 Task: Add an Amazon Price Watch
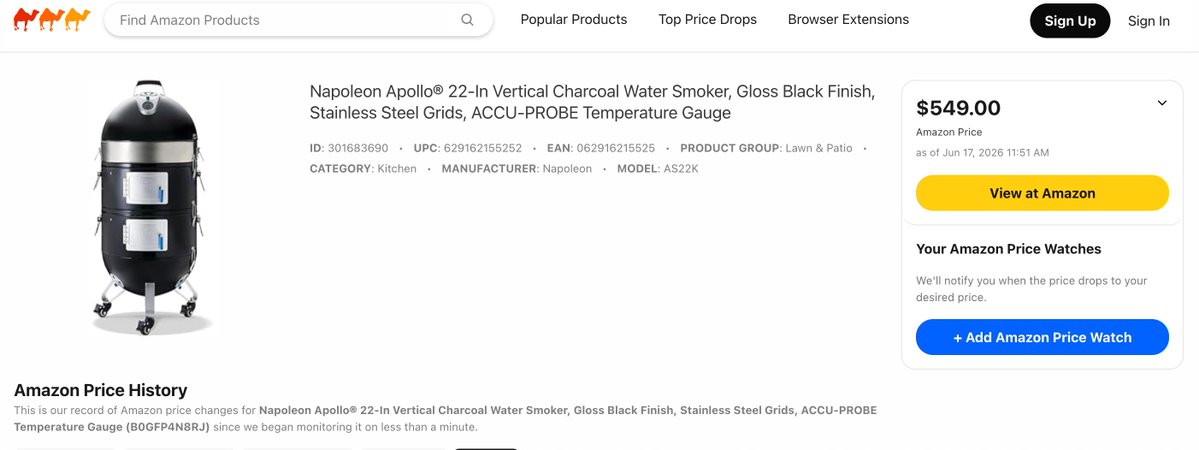point(1042,338)
